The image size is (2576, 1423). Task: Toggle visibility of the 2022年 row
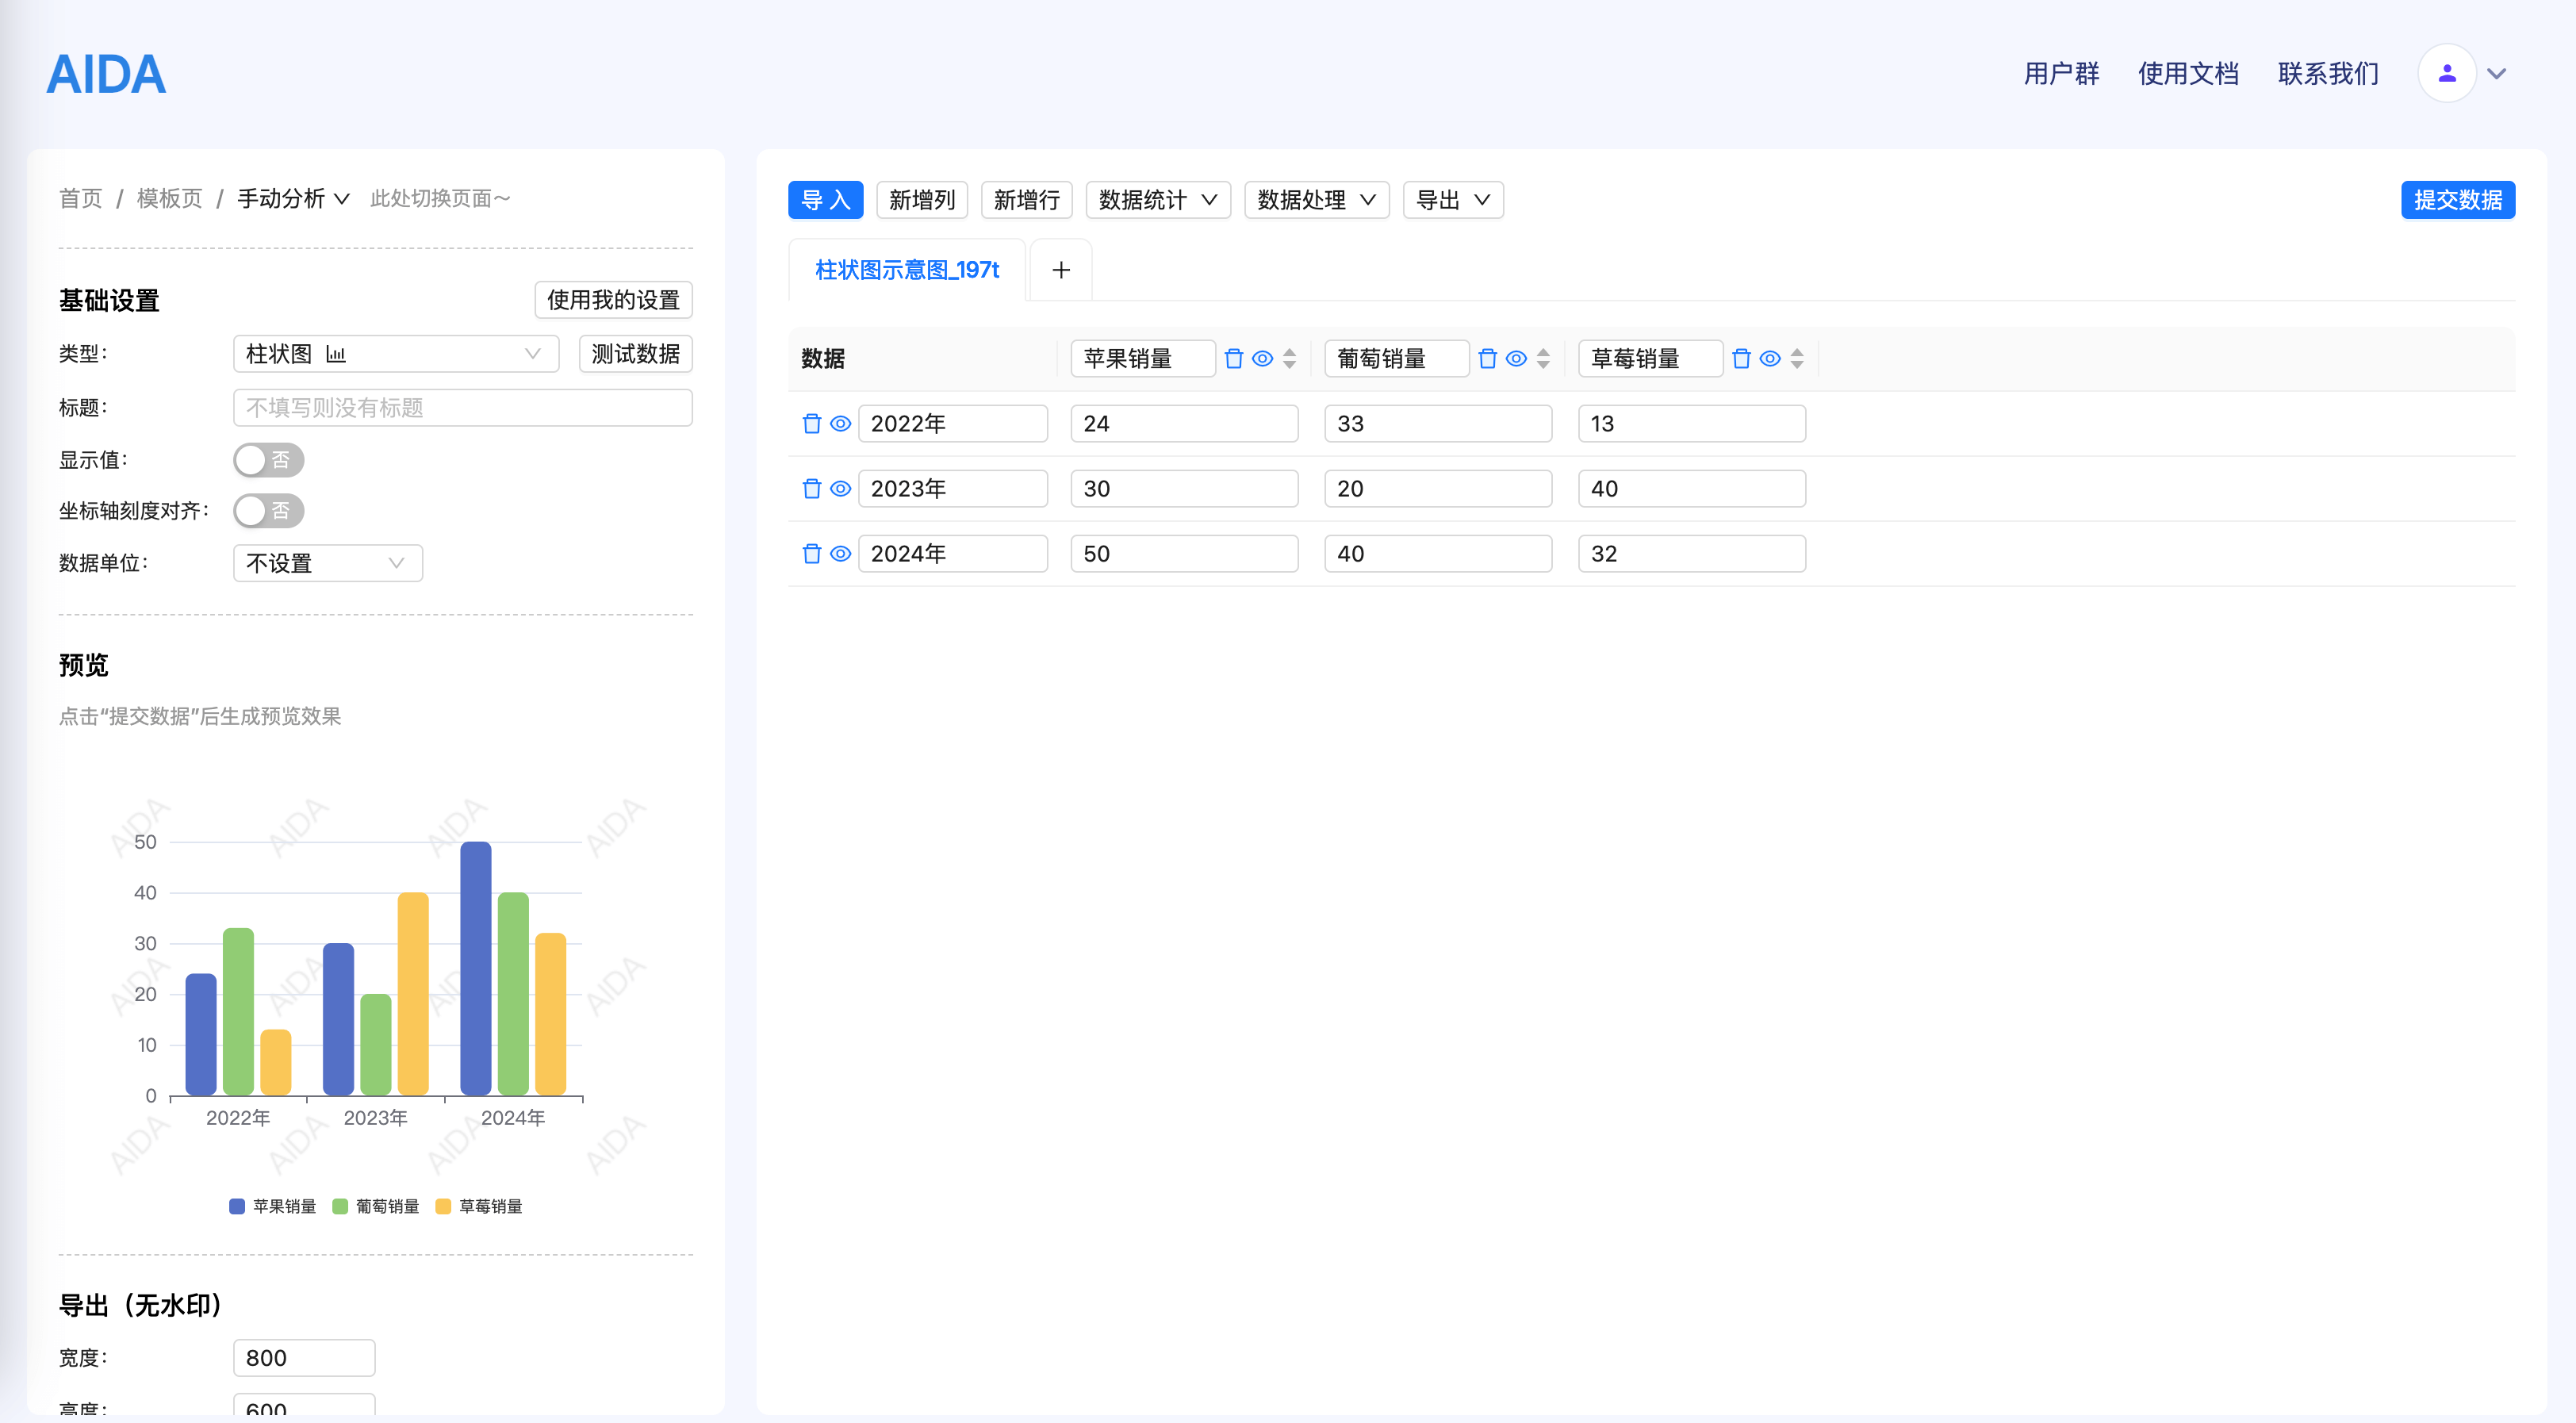pyautogui.click(x=841, y=423)
